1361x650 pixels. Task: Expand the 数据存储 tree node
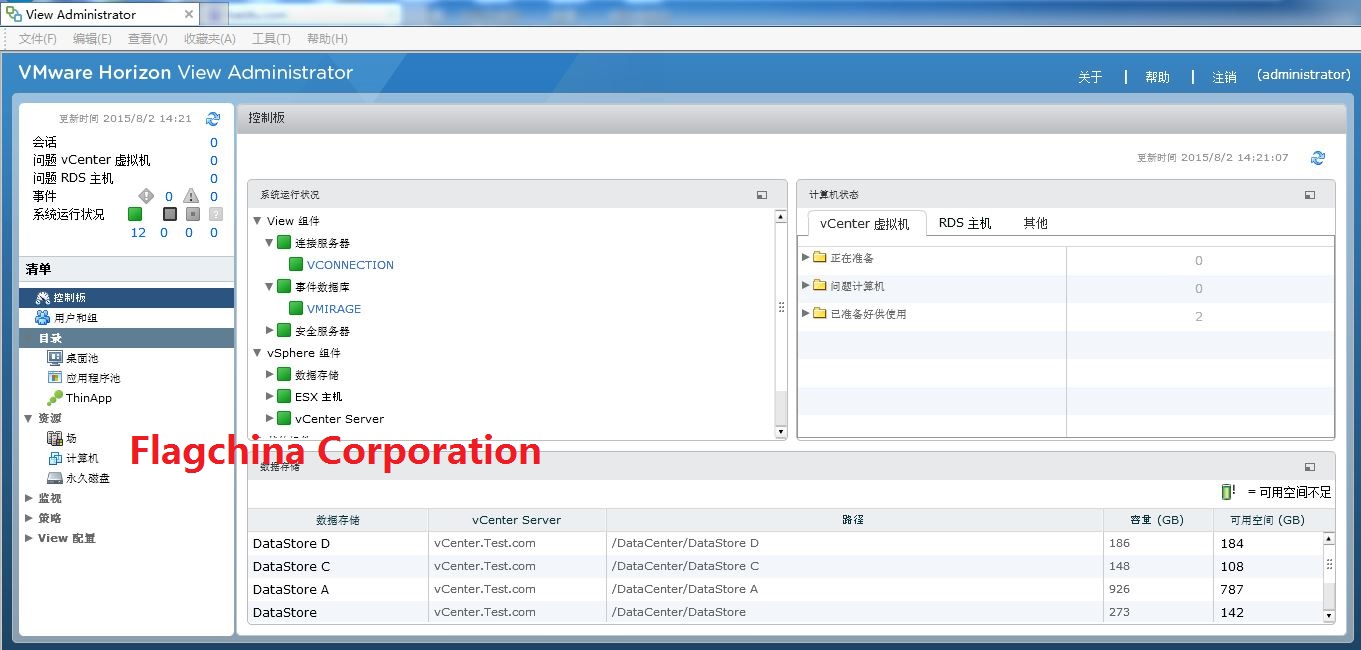270,375
